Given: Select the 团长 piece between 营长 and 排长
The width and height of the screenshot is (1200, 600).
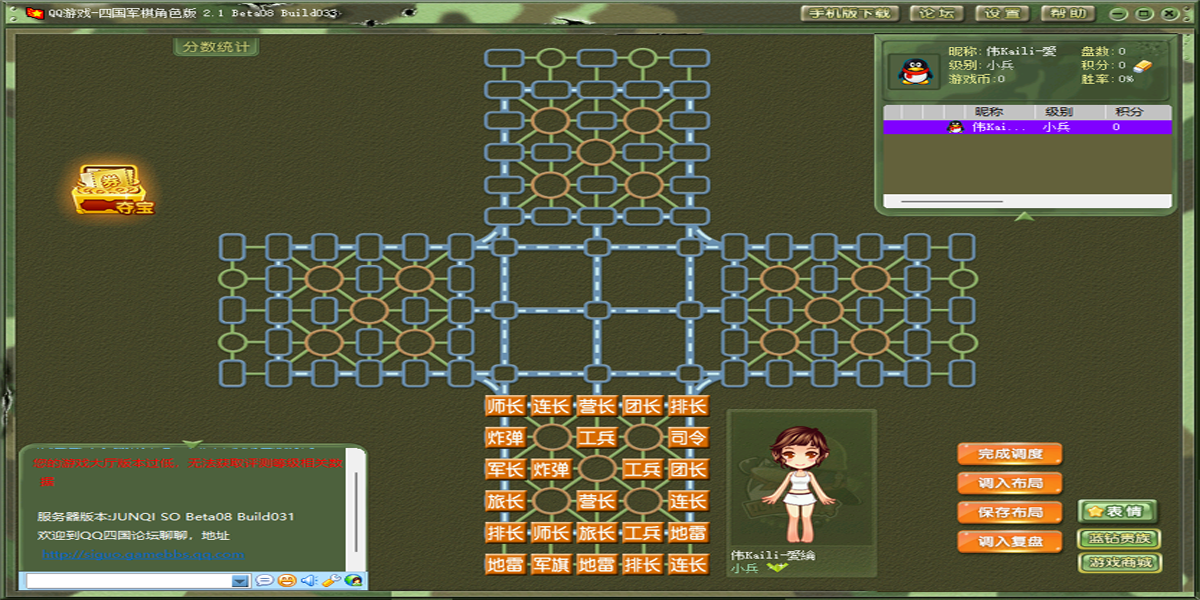Looking at the screenshot, I should coord(642,406).
